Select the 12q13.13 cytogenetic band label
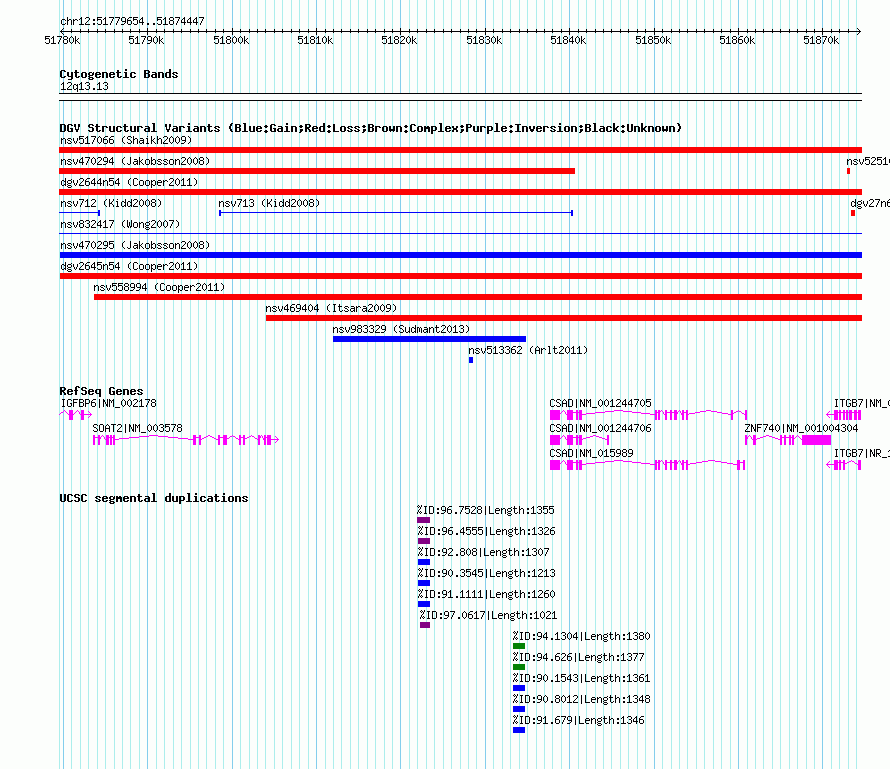This screenshot has width=890, height=769. pos(84,86)
